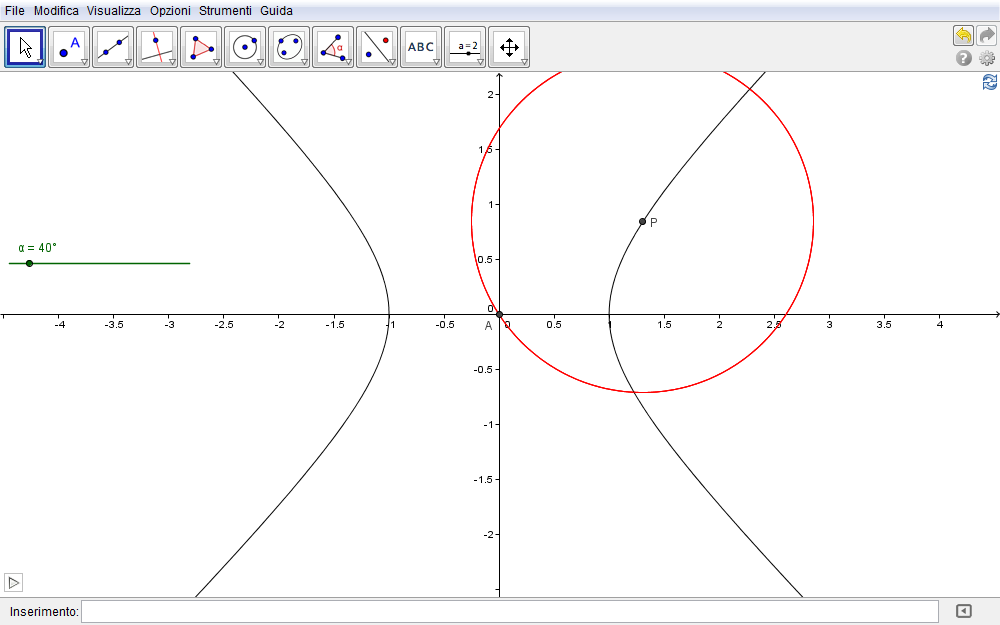Open the Visualizza menu
Viewport: 1000px width, 625px height.
click(114, 10)
